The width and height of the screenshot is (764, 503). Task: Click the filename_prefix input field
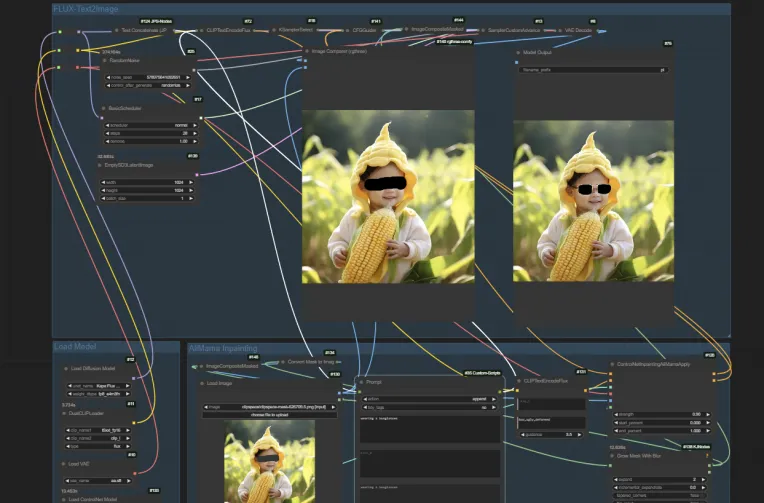point(593,70)
